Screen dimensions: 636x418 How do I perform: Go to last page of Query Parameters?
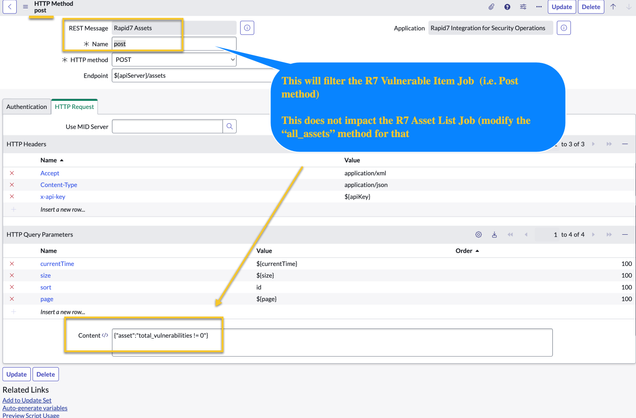[x=609, y=235]
